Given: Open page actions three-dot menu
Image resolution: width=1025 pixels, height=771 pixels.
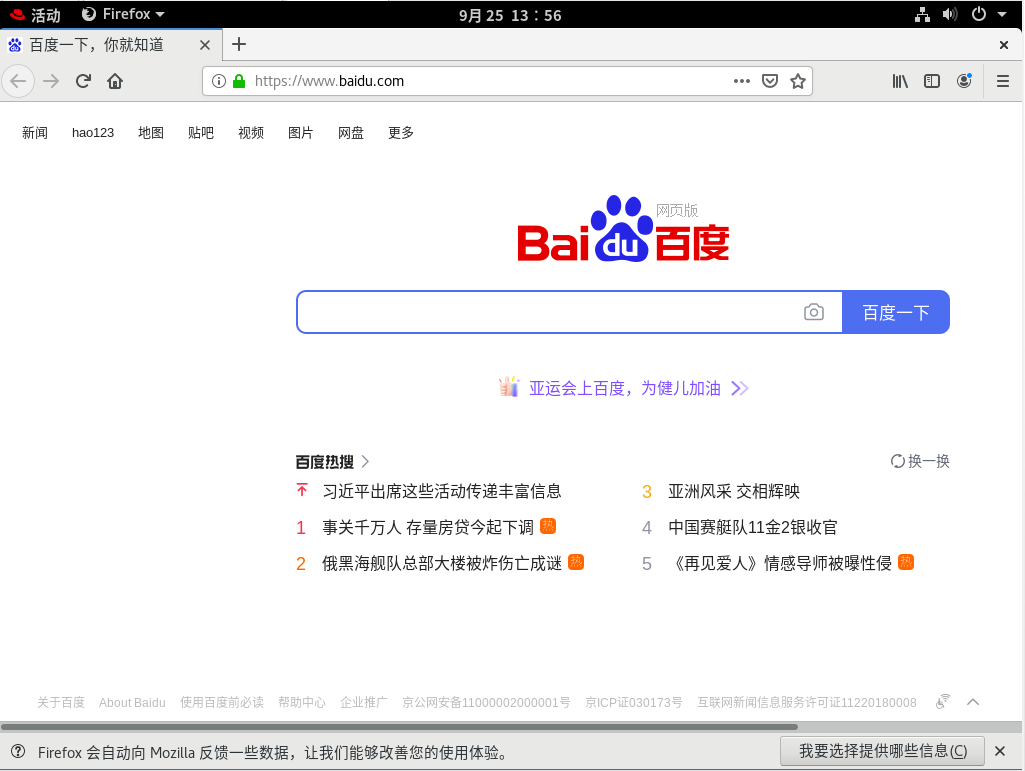Looking at the screenshot, I should [x=741, y=81].
